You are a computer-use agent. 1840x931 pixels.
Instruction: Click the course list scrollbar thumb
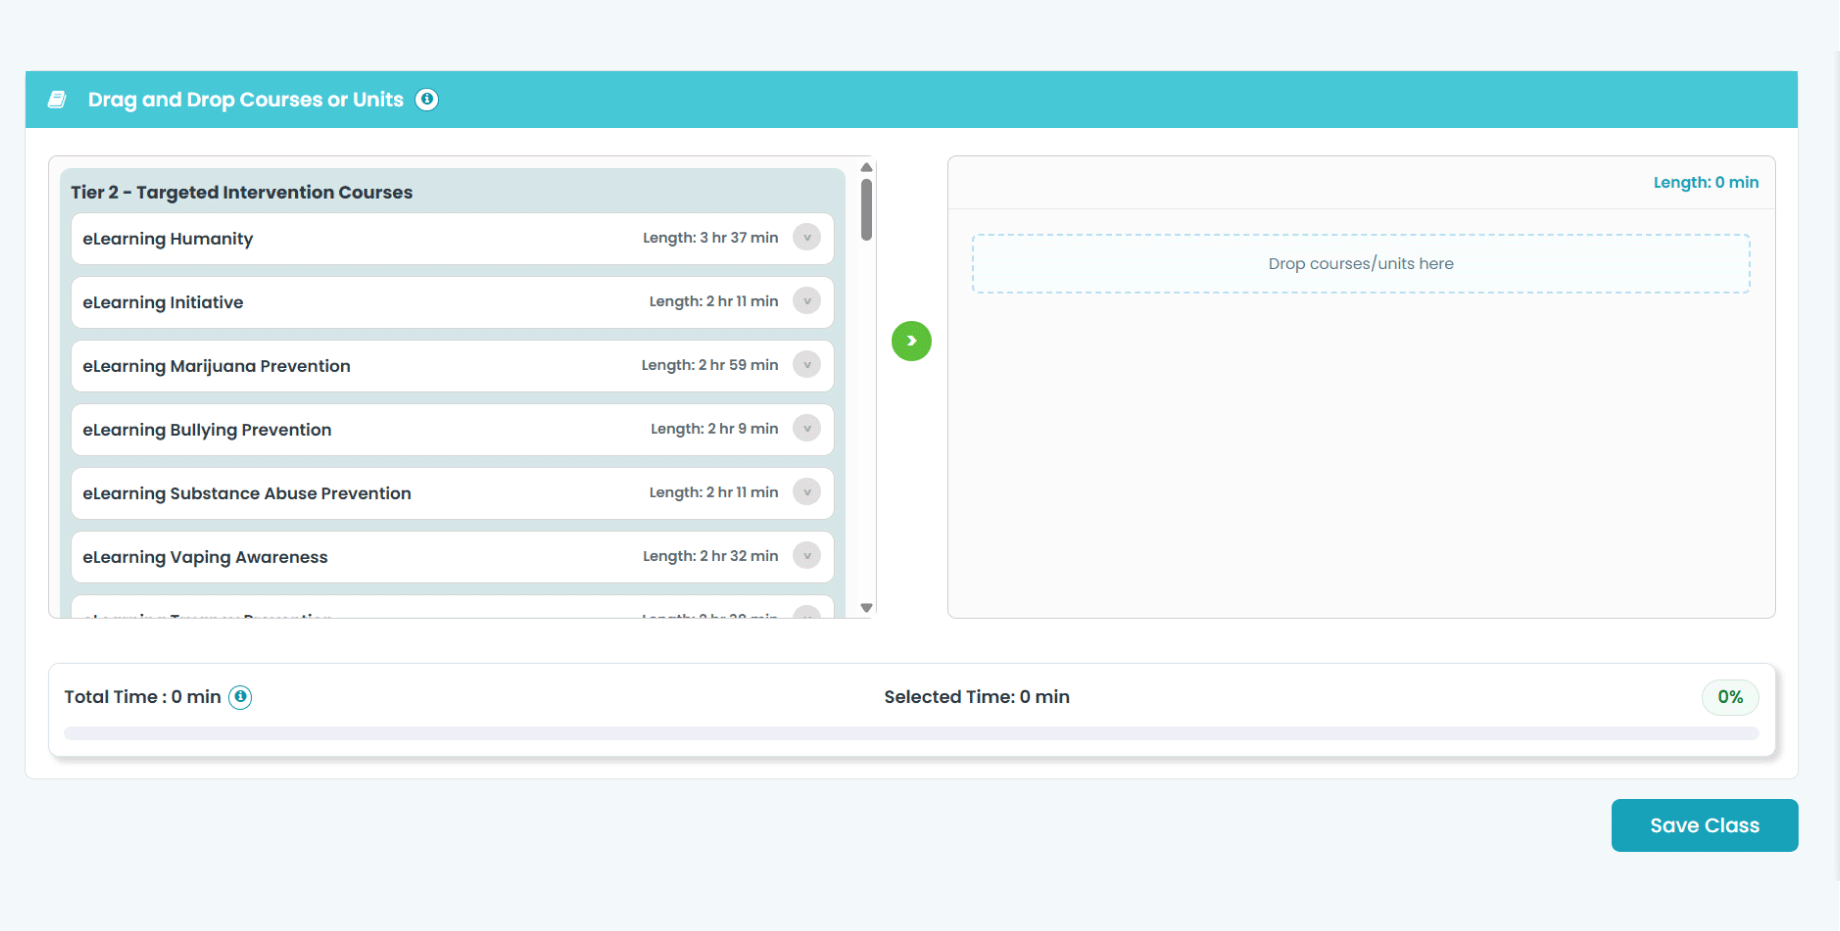pyautogui.click(x=866, y=210)
